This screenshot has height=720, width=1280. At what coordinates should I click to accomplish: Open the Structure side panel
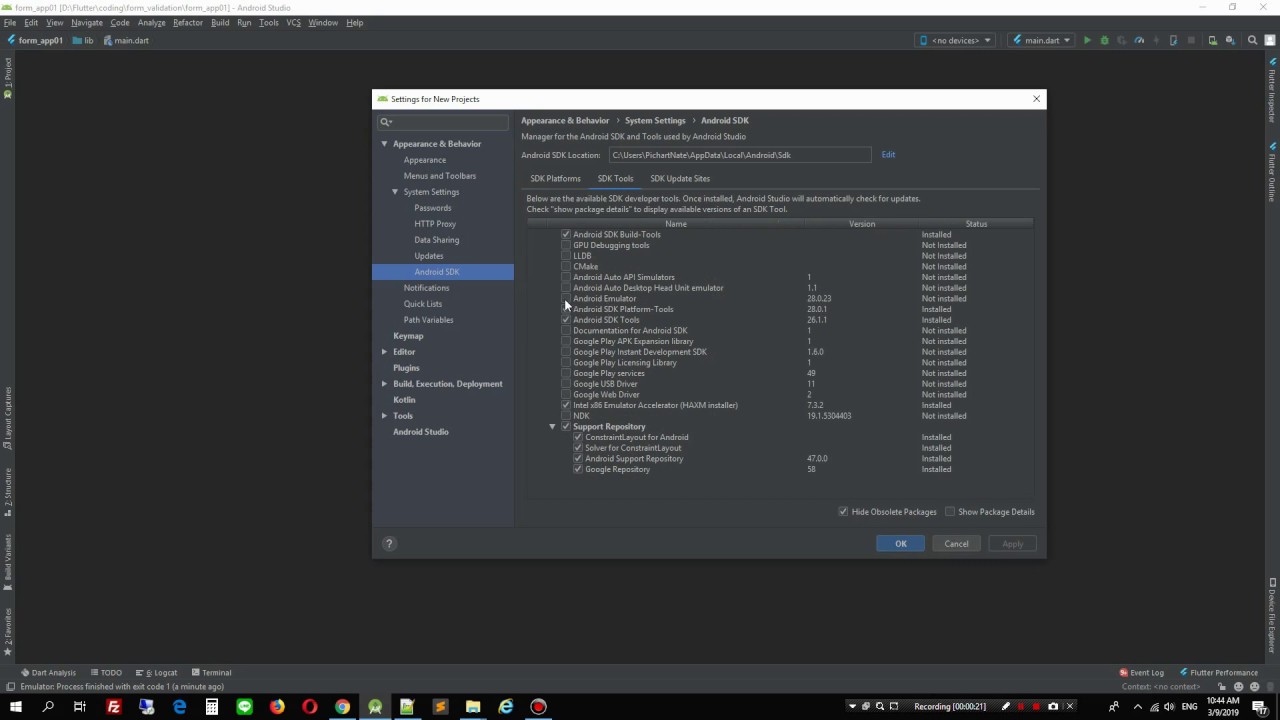[8, 491]
